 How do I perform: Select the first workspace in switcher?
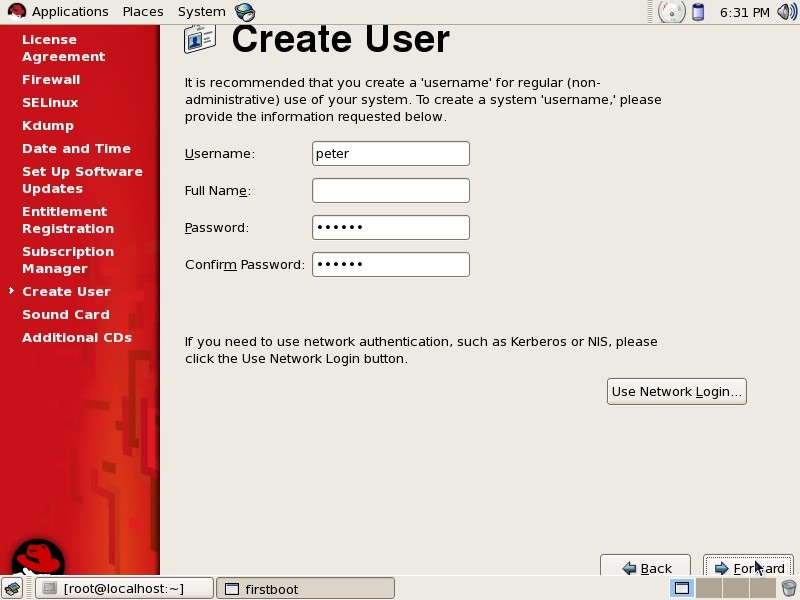pos(682,588)
